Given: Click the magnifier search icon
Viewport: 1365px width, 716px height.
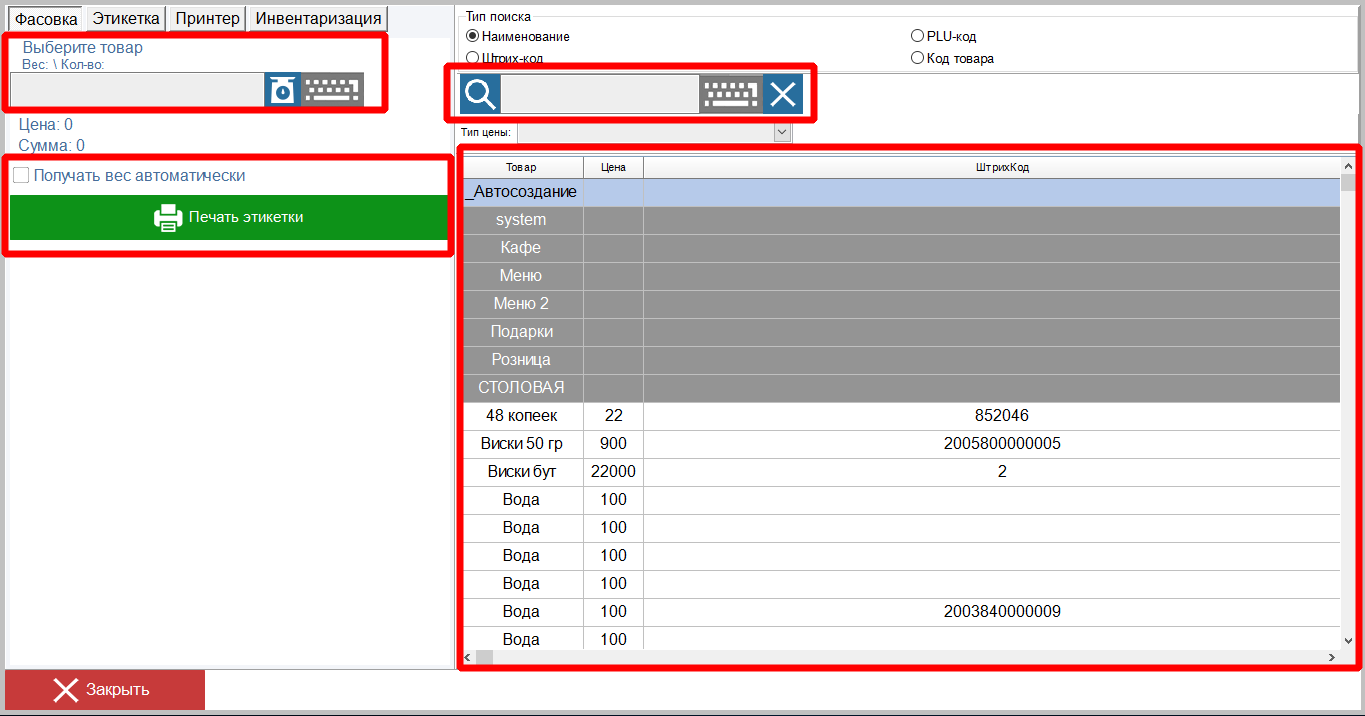Looking at the screenshot, I should (x=480, y=95).
